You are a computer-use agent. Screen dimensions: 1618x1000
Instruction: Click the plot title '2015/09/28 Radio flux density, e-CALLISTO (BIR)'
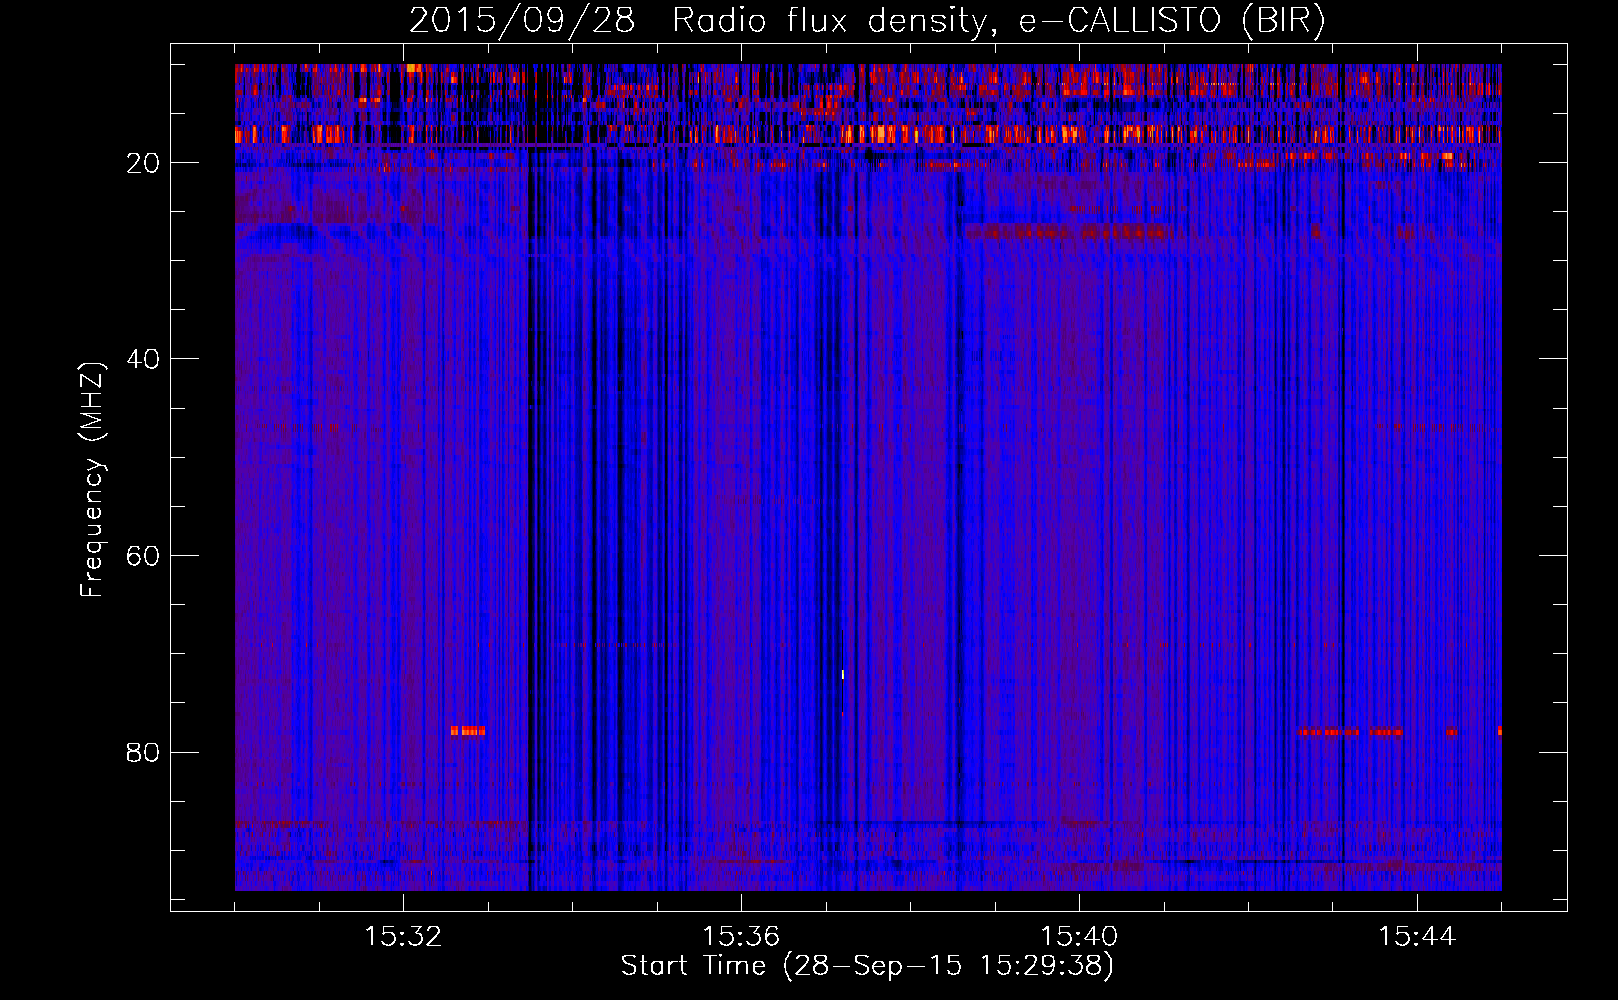(867, 21)
